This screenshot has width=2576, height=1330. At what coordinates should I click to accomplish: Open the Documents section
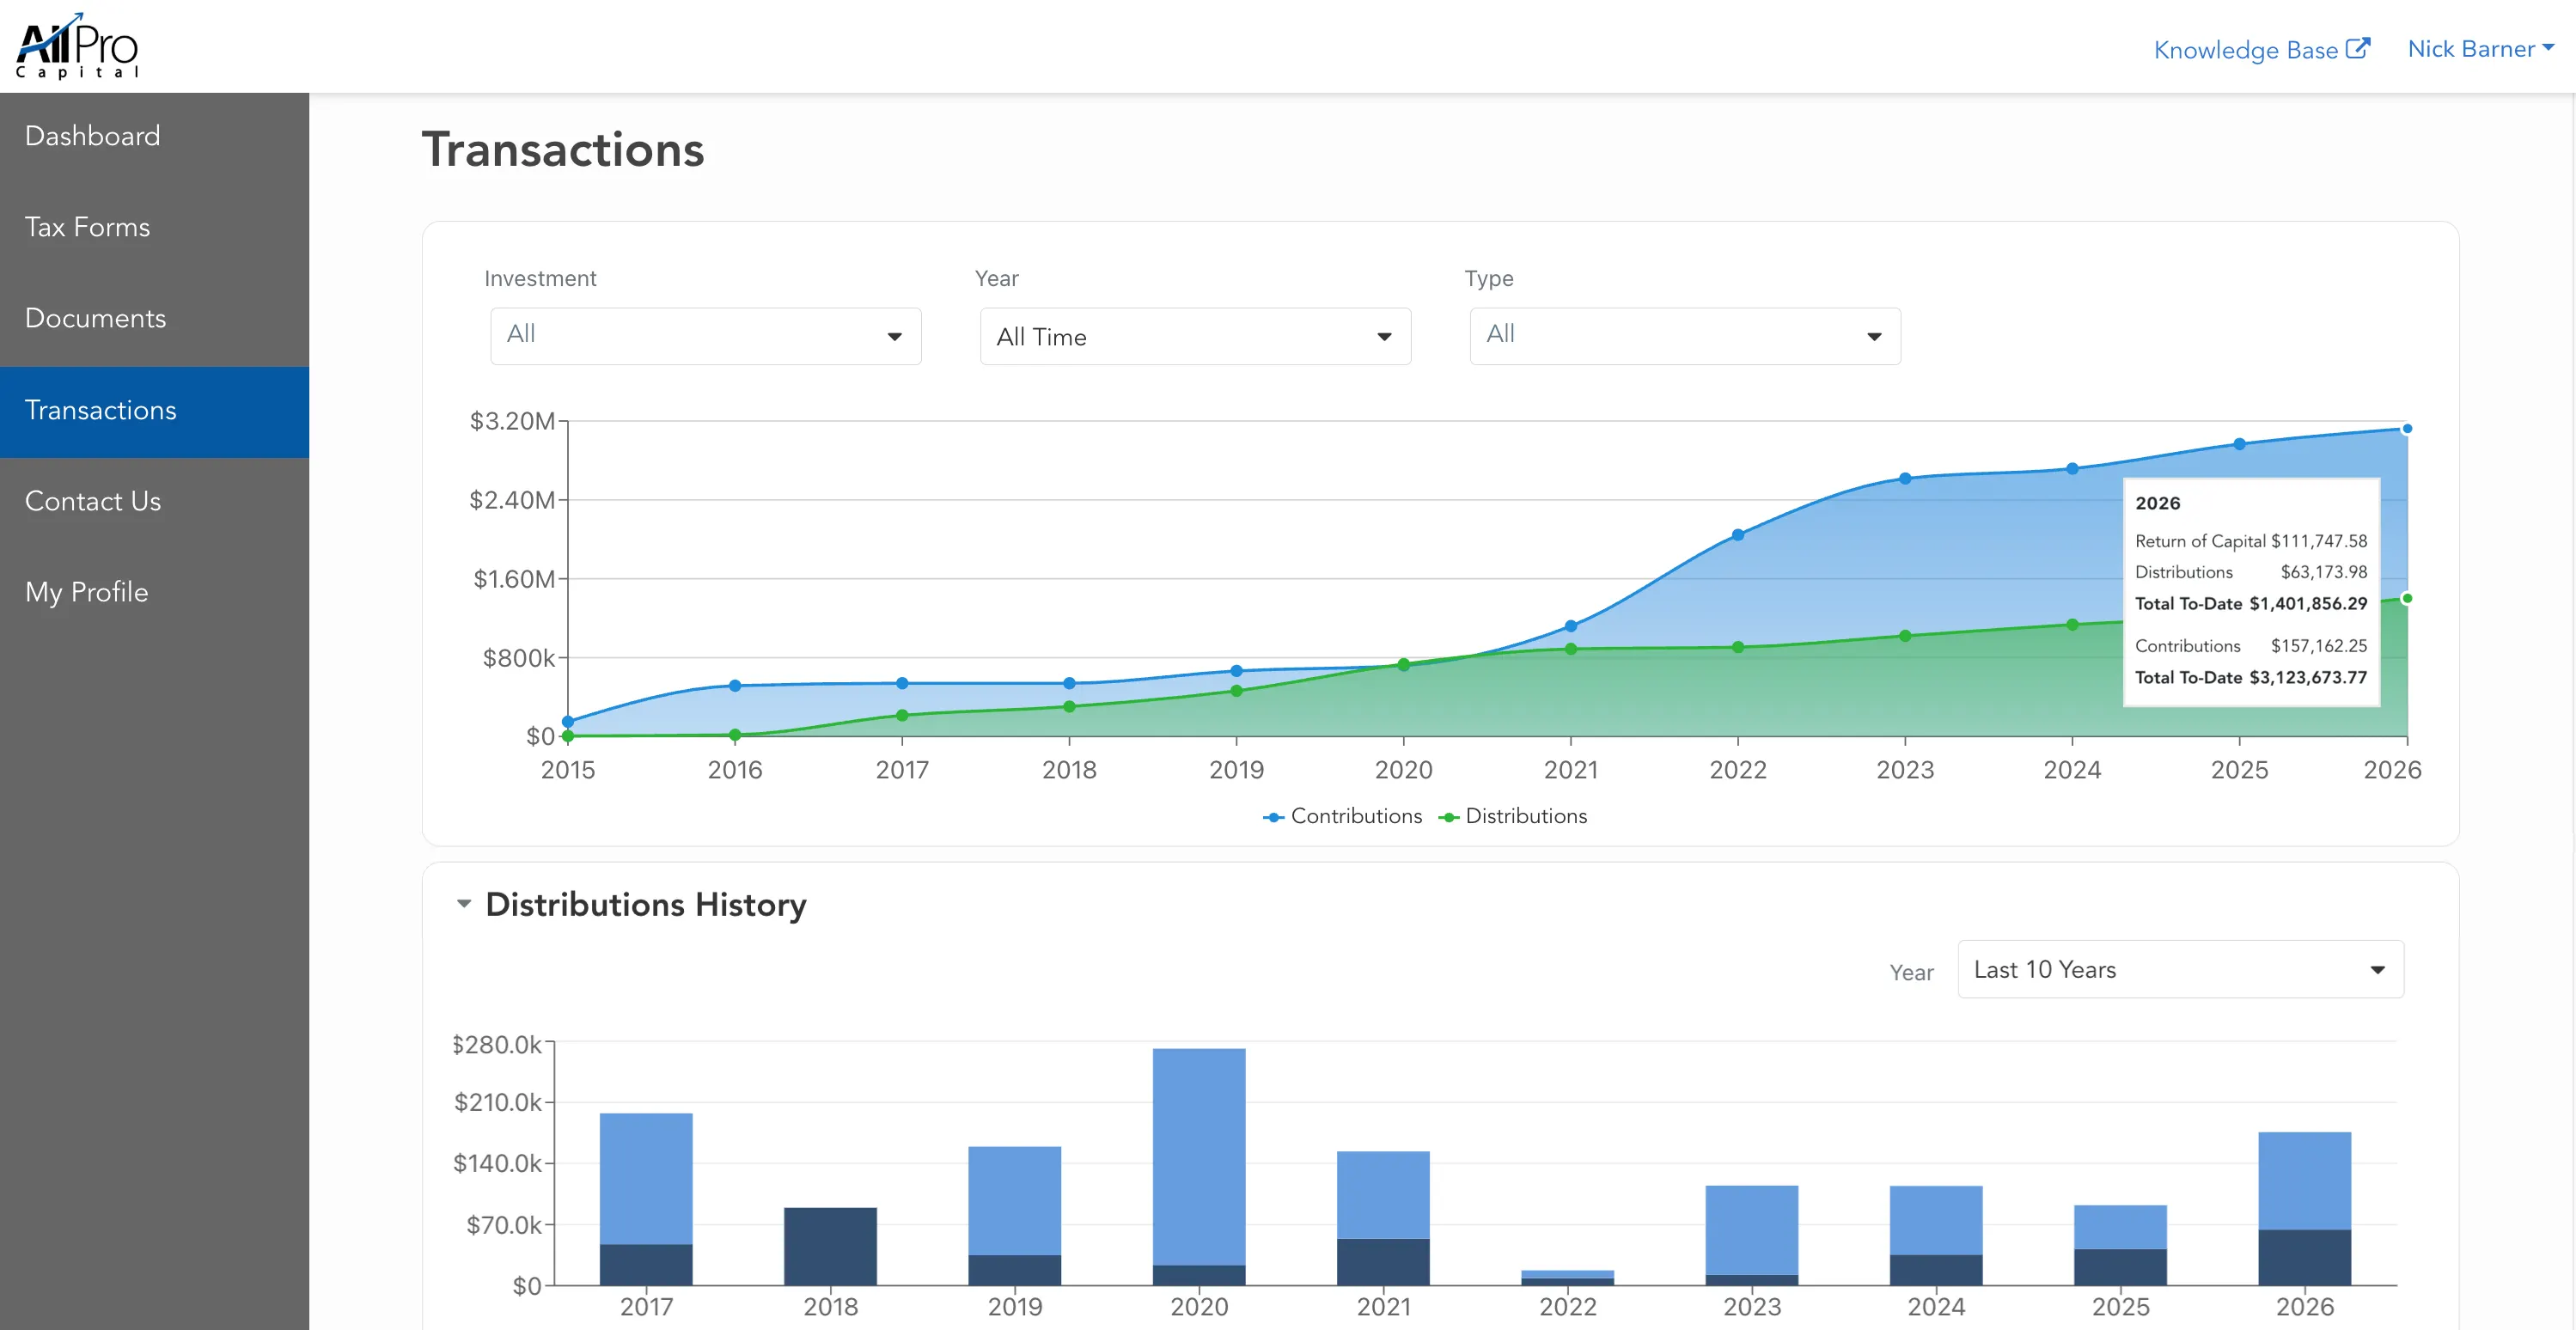tap(154, 318)
